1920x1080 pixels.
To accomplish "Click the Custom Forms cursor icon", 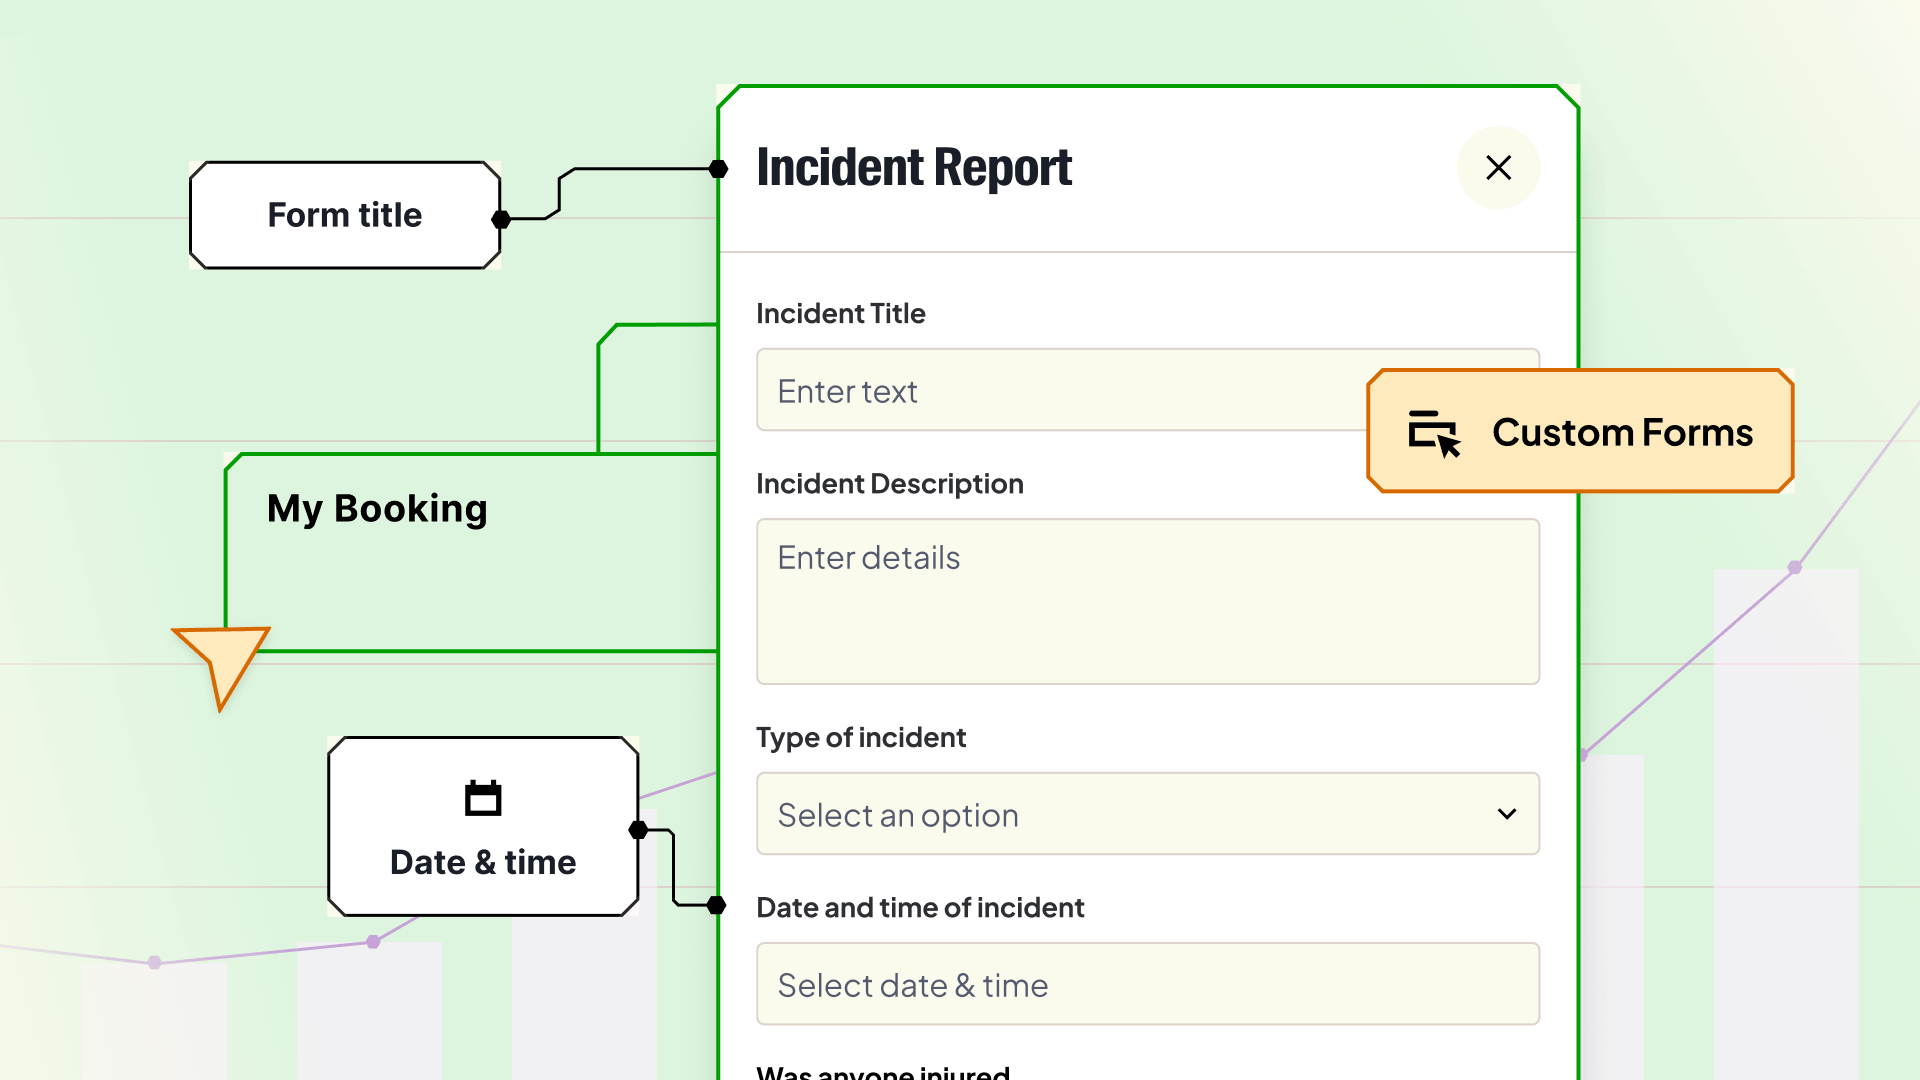I will [1434, 433].
